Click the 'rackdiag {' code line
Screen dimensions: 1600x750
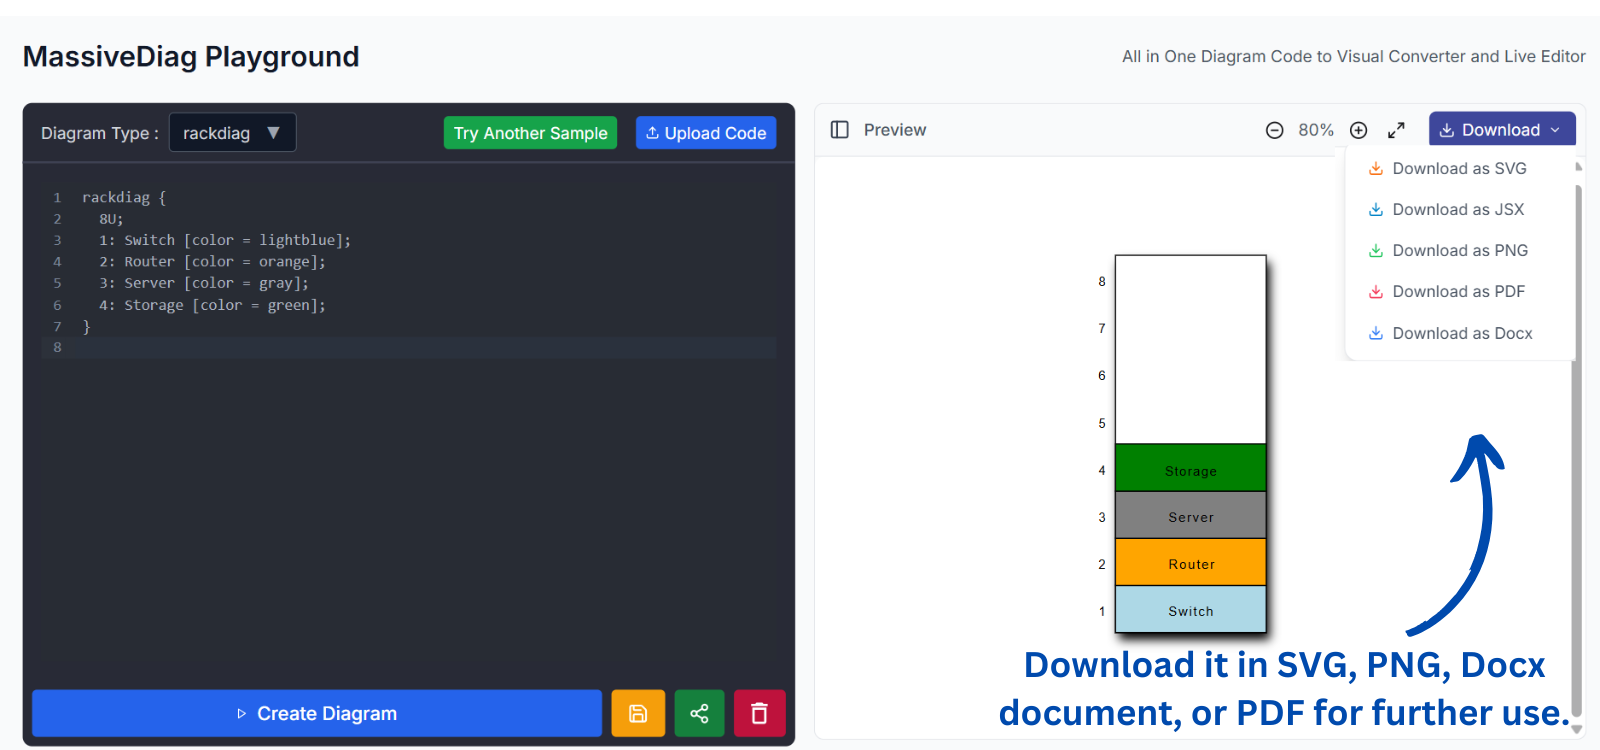click(x=124, y=197)
